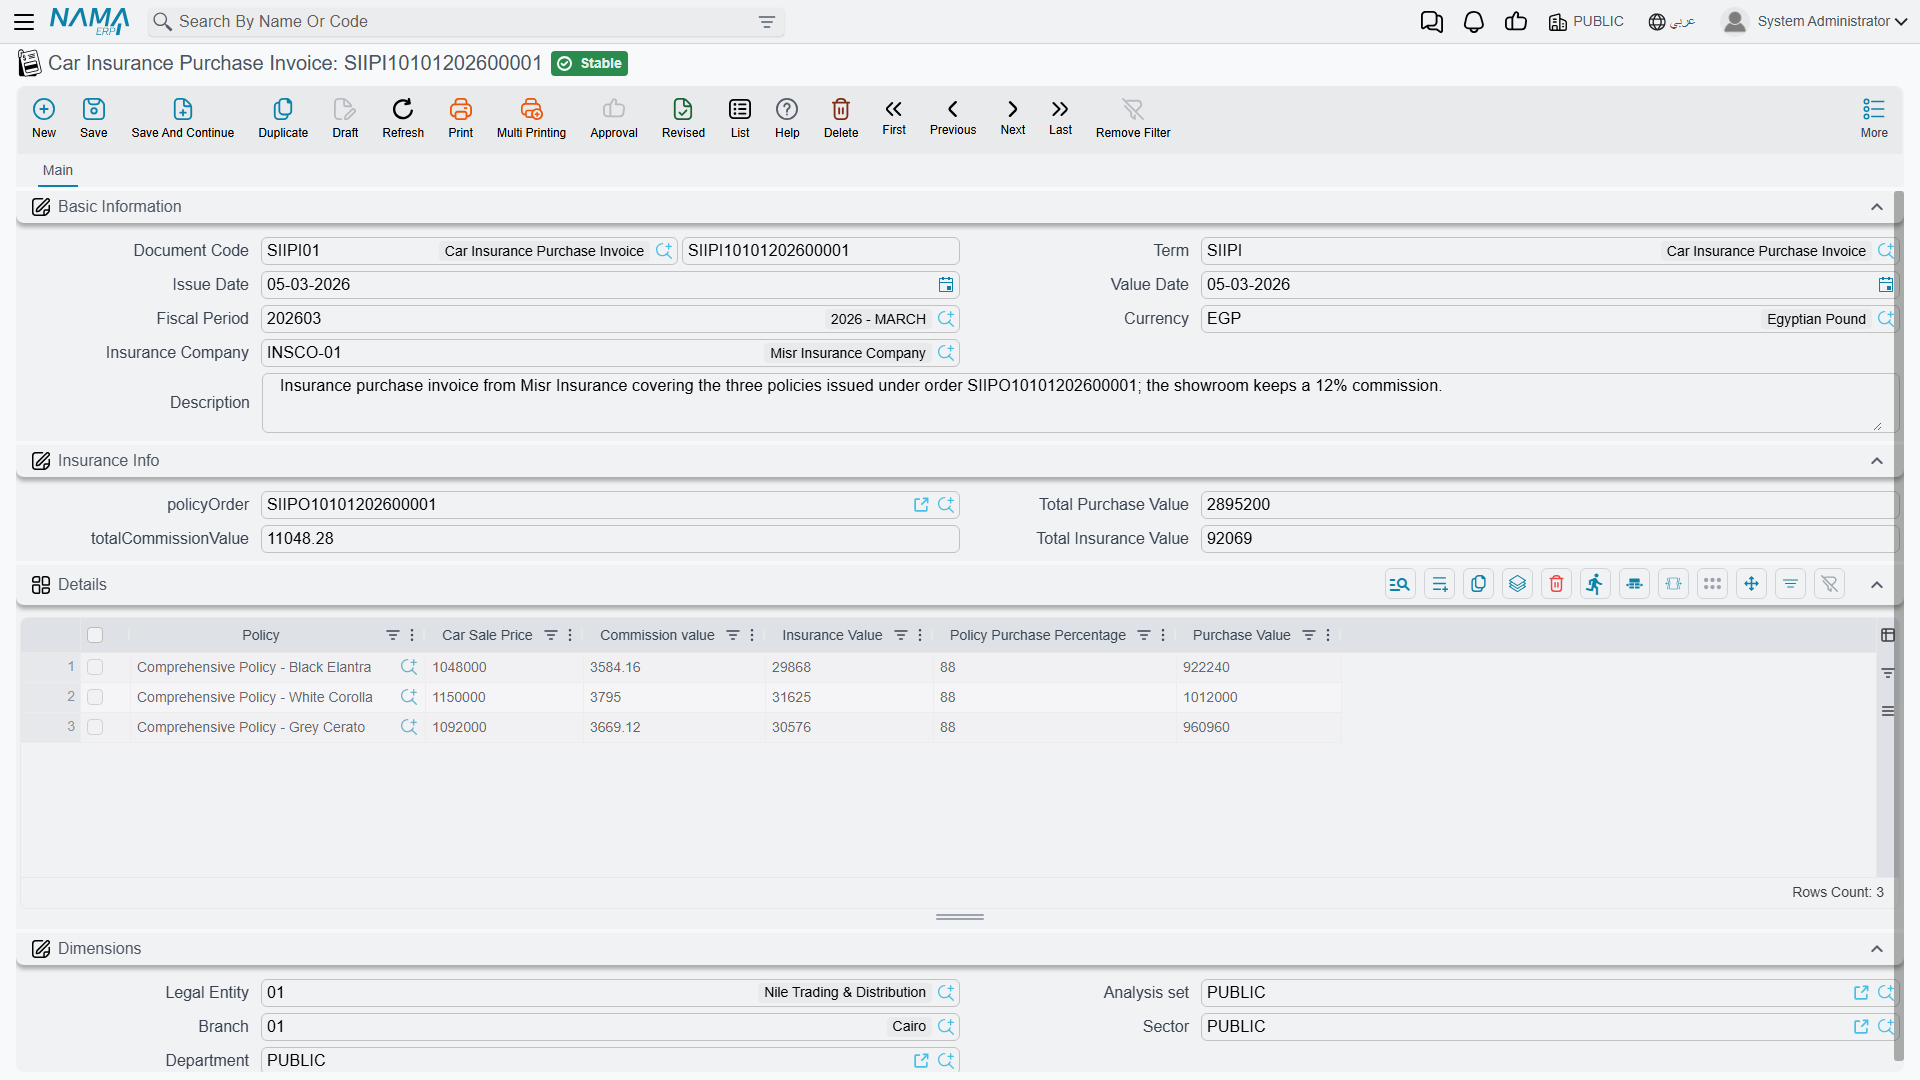Switch language to Arabic
The width and height of the screenshot is (1920, 1080).
coord(1671,21)
